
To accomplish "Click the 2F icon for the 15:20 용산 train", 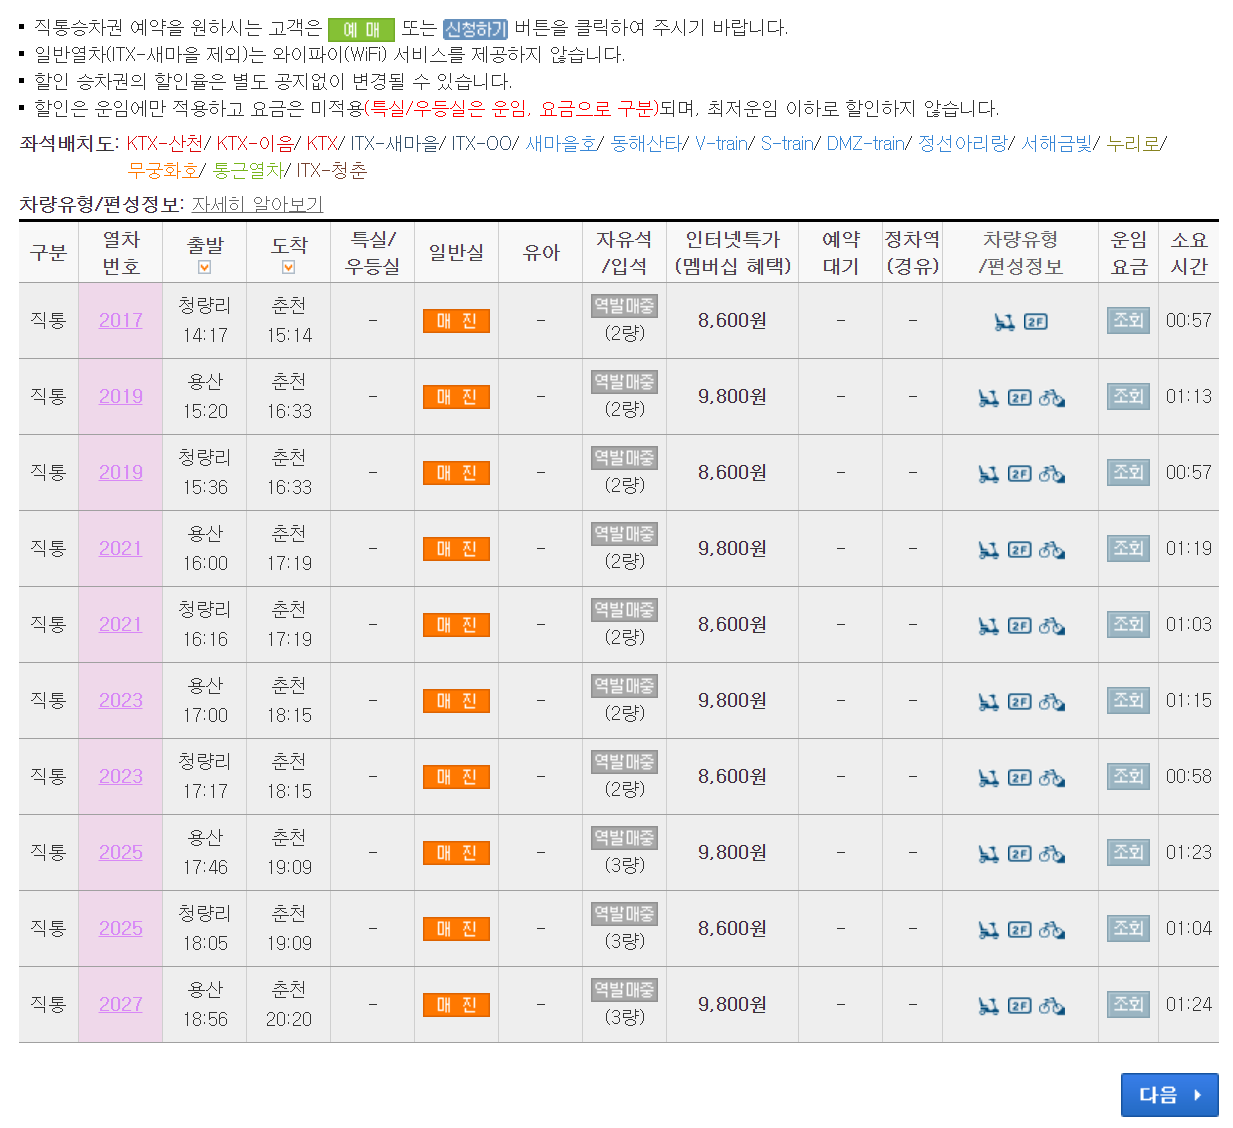I will pyautogui.click(x=1020, y=398).
